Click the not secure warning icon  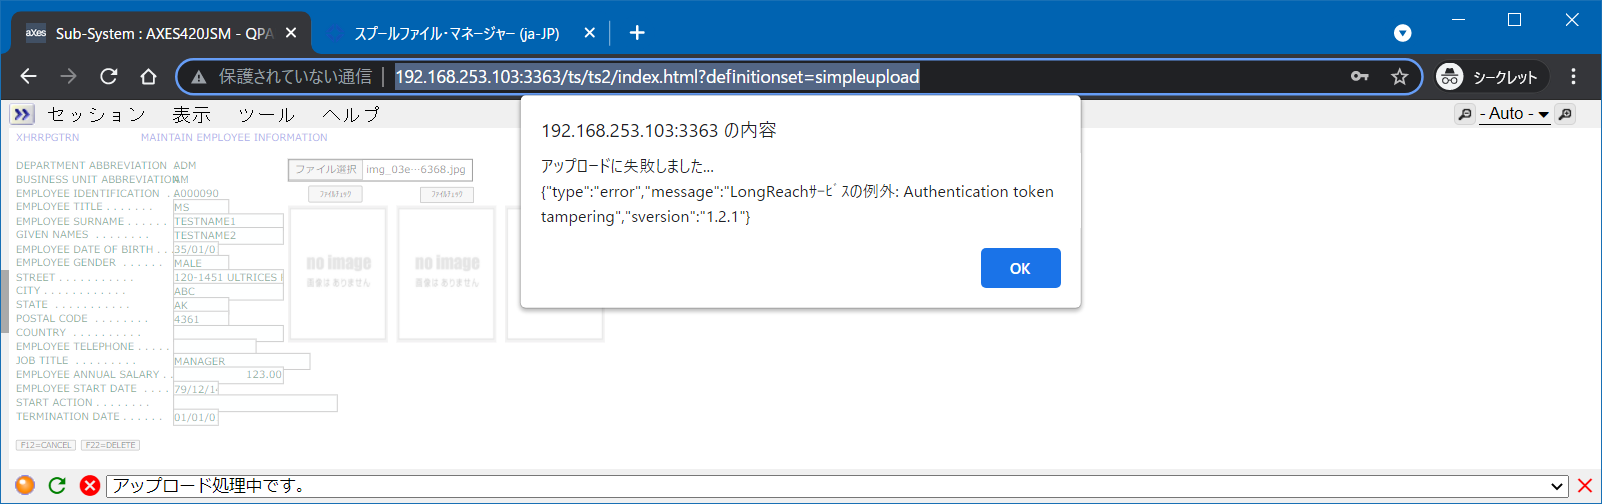pos(199,77)
